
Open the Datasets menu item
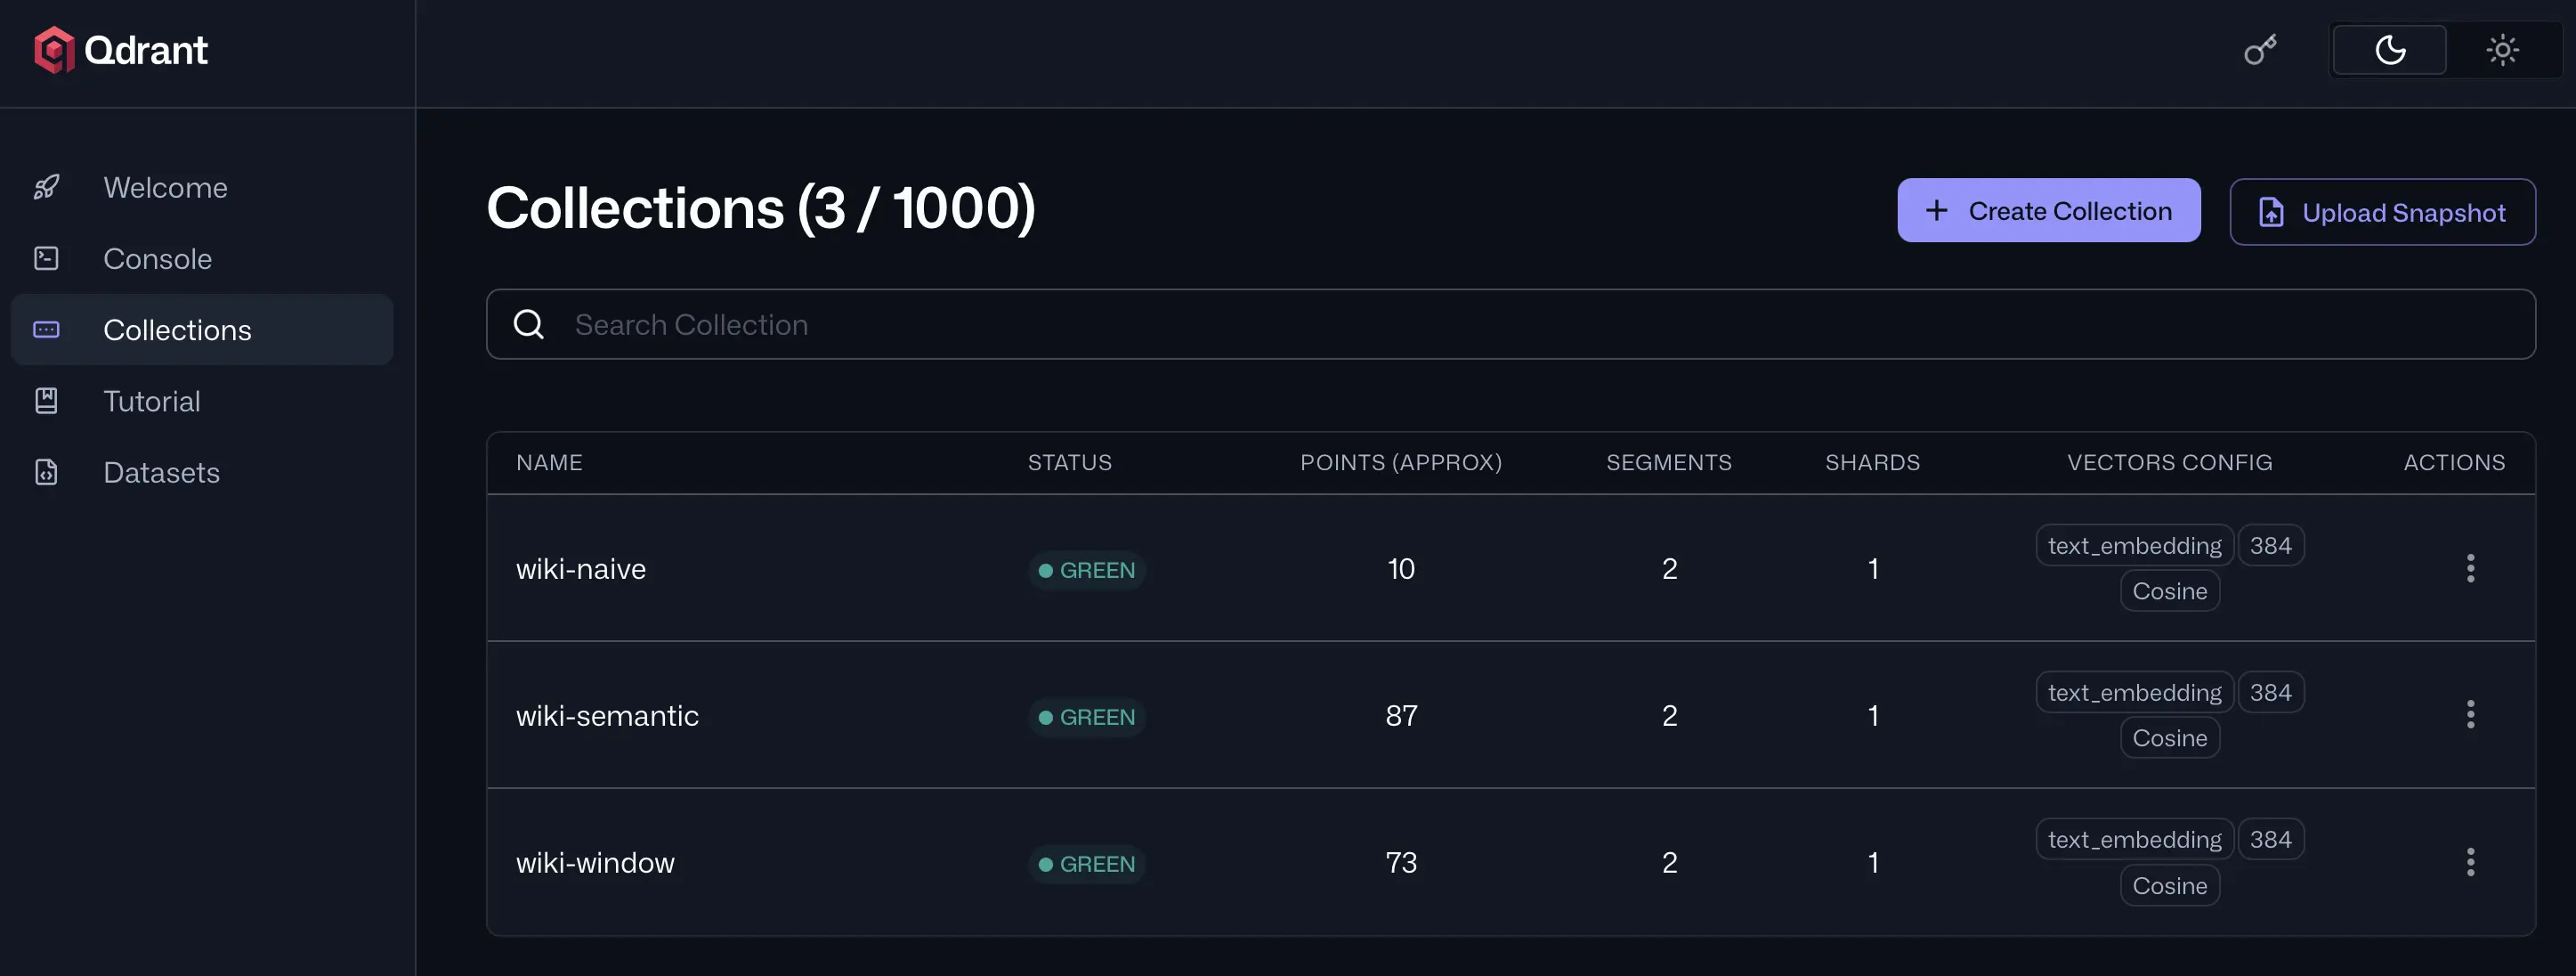click(x=162, y=472)
